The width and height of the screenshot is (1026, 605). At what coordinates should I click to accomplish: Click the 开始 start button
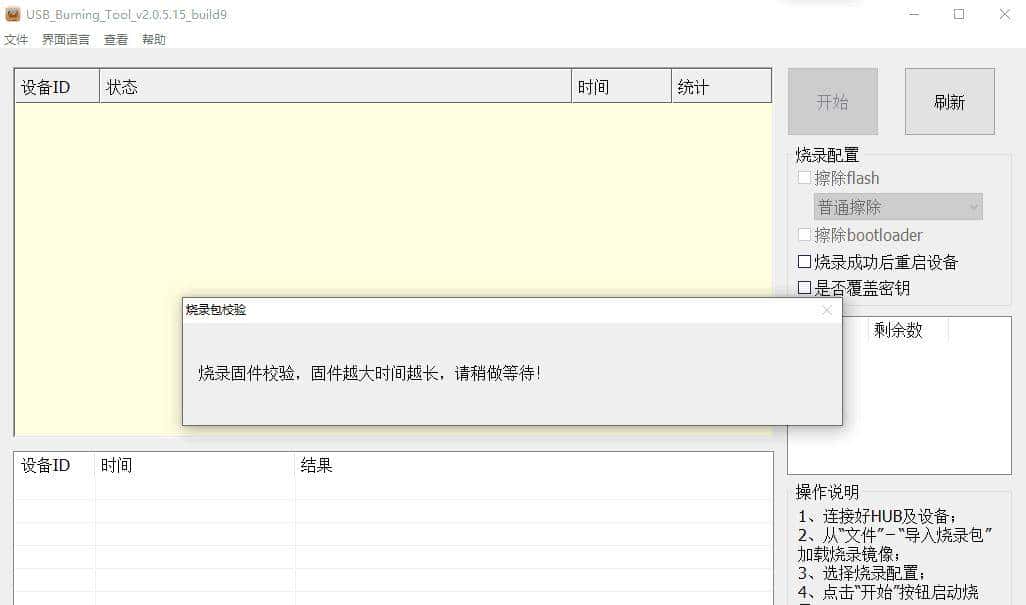832,101
